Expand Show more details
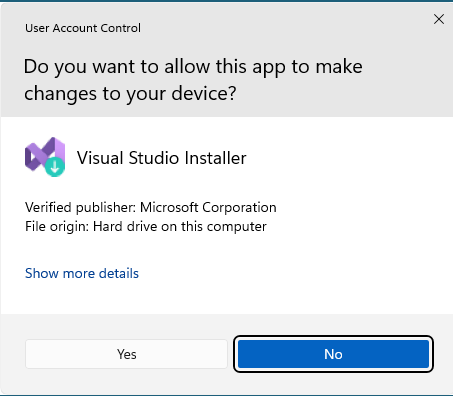This screenshot has width=453, height=396. [x=82, y=273]
